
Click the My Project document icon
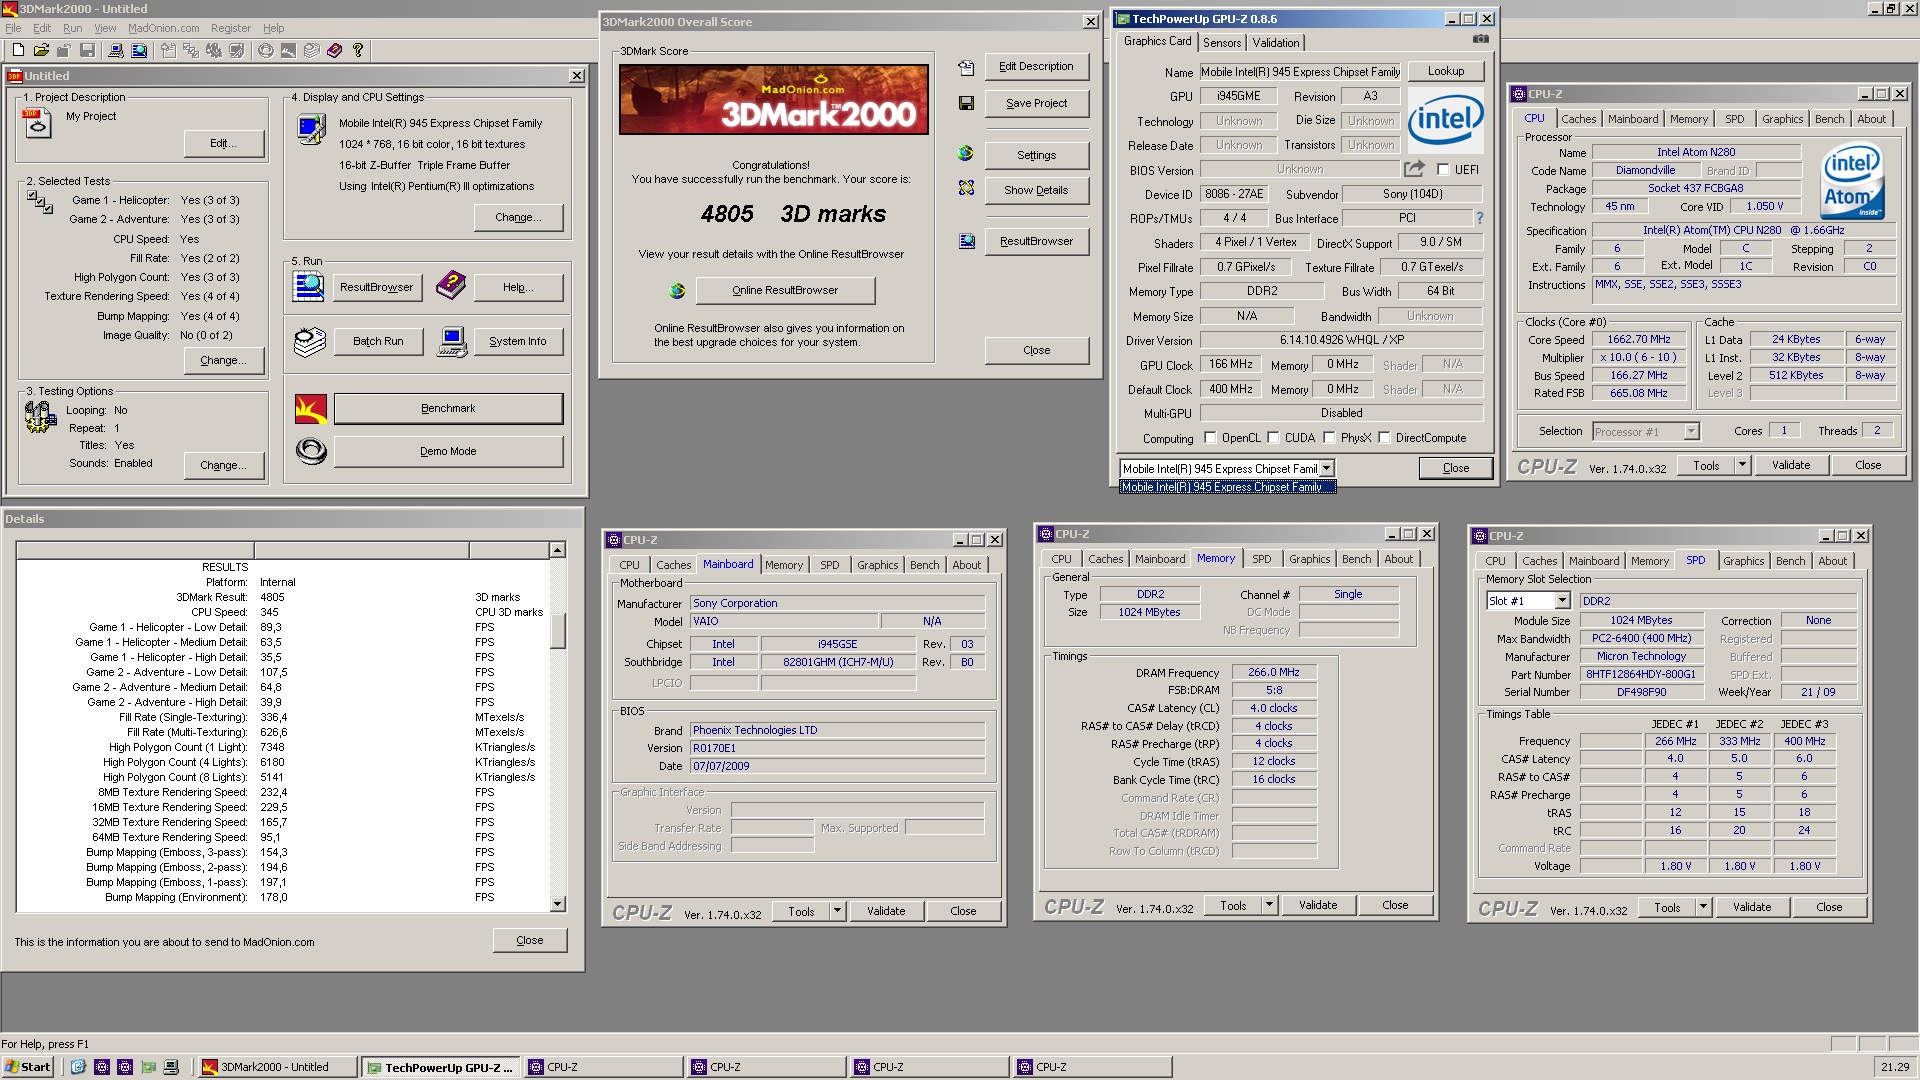37,123
